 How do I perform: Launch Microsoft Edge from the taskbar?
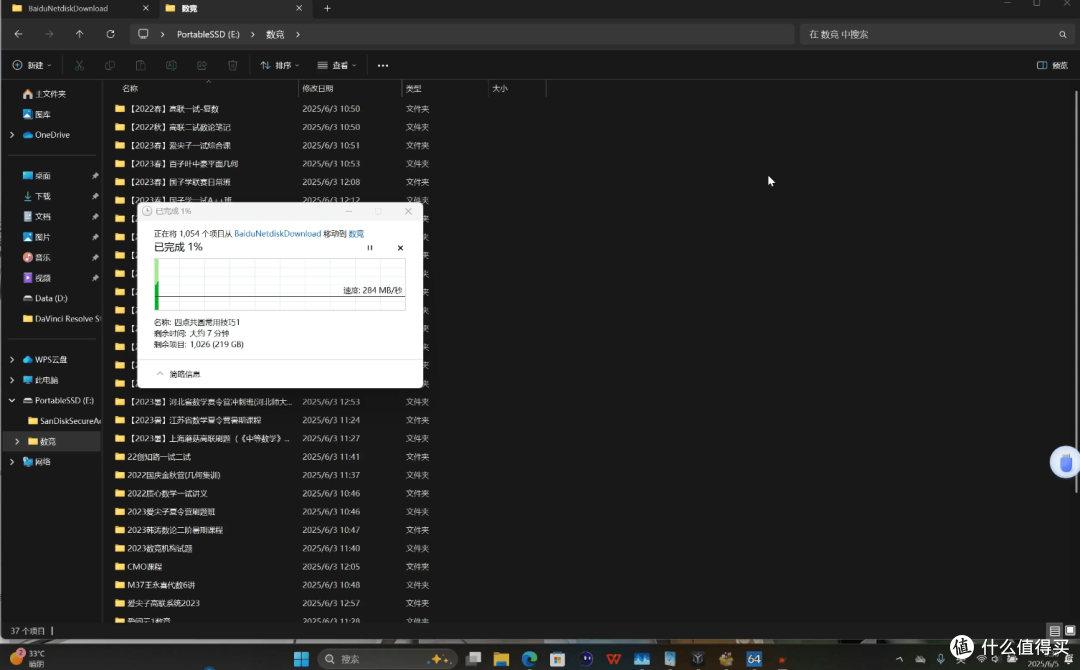tap(529, 659)
